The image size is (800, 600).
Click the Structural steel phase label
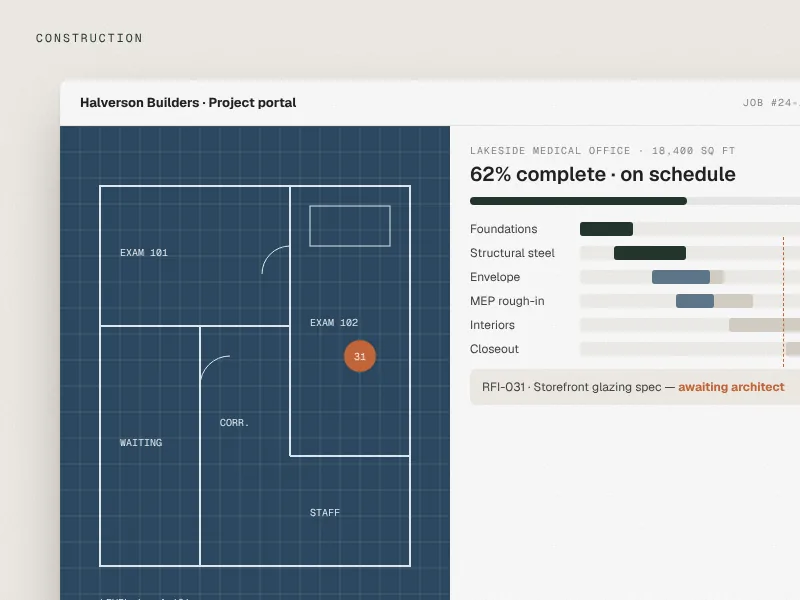512,253
